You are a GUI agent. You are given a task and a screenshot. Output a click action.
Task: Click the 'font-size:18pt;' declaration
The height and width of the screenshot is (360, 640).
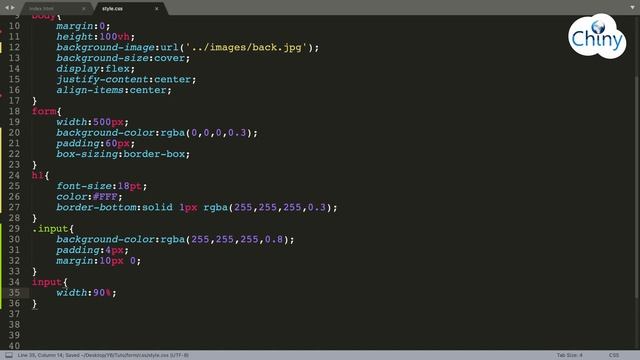click(102, 186)
